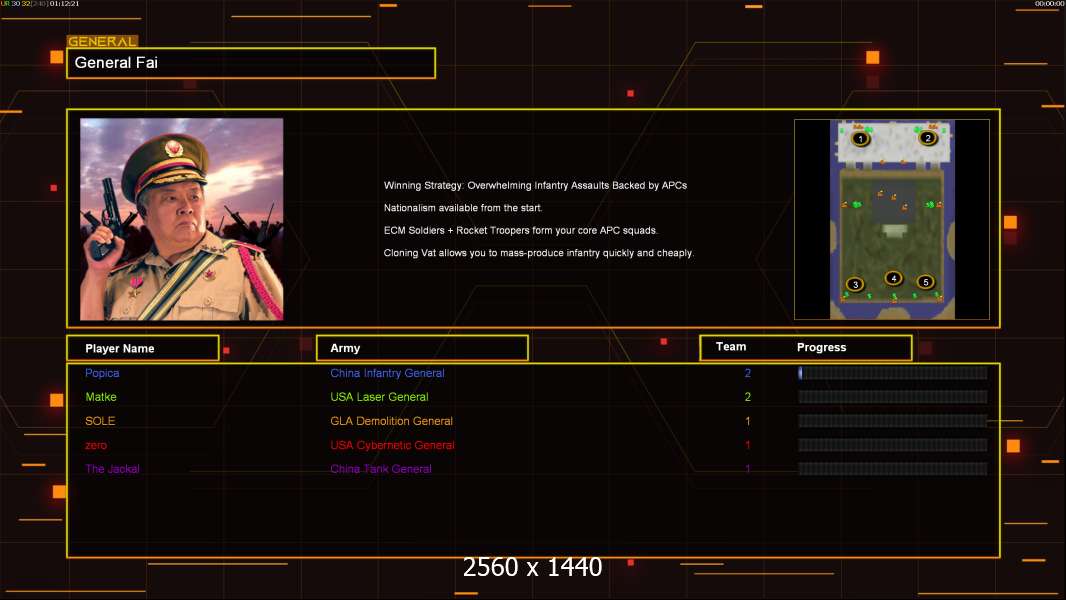This screenshot has height=600, width=1066.
Task: Select player name zero
Action: (96, 445)
